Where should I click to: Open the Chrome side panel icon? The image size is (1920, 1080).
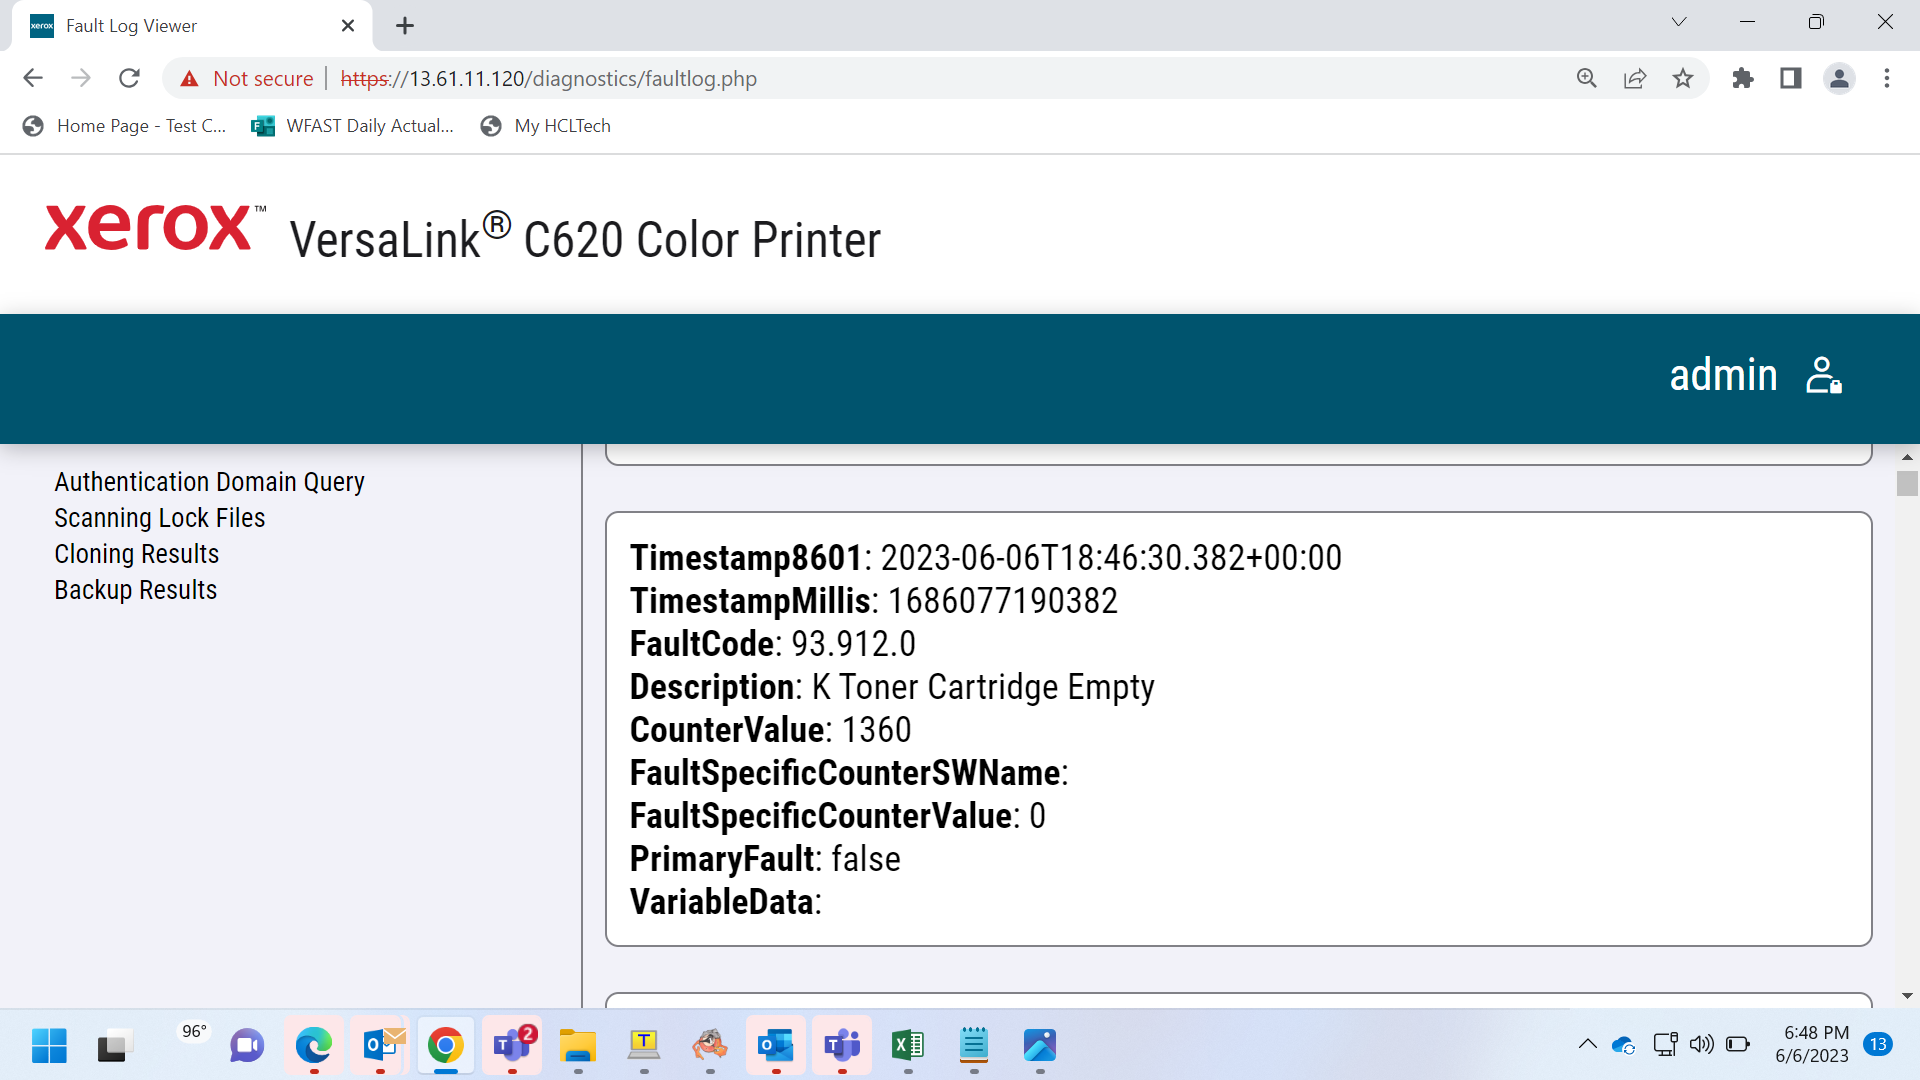pos(1791,78)
